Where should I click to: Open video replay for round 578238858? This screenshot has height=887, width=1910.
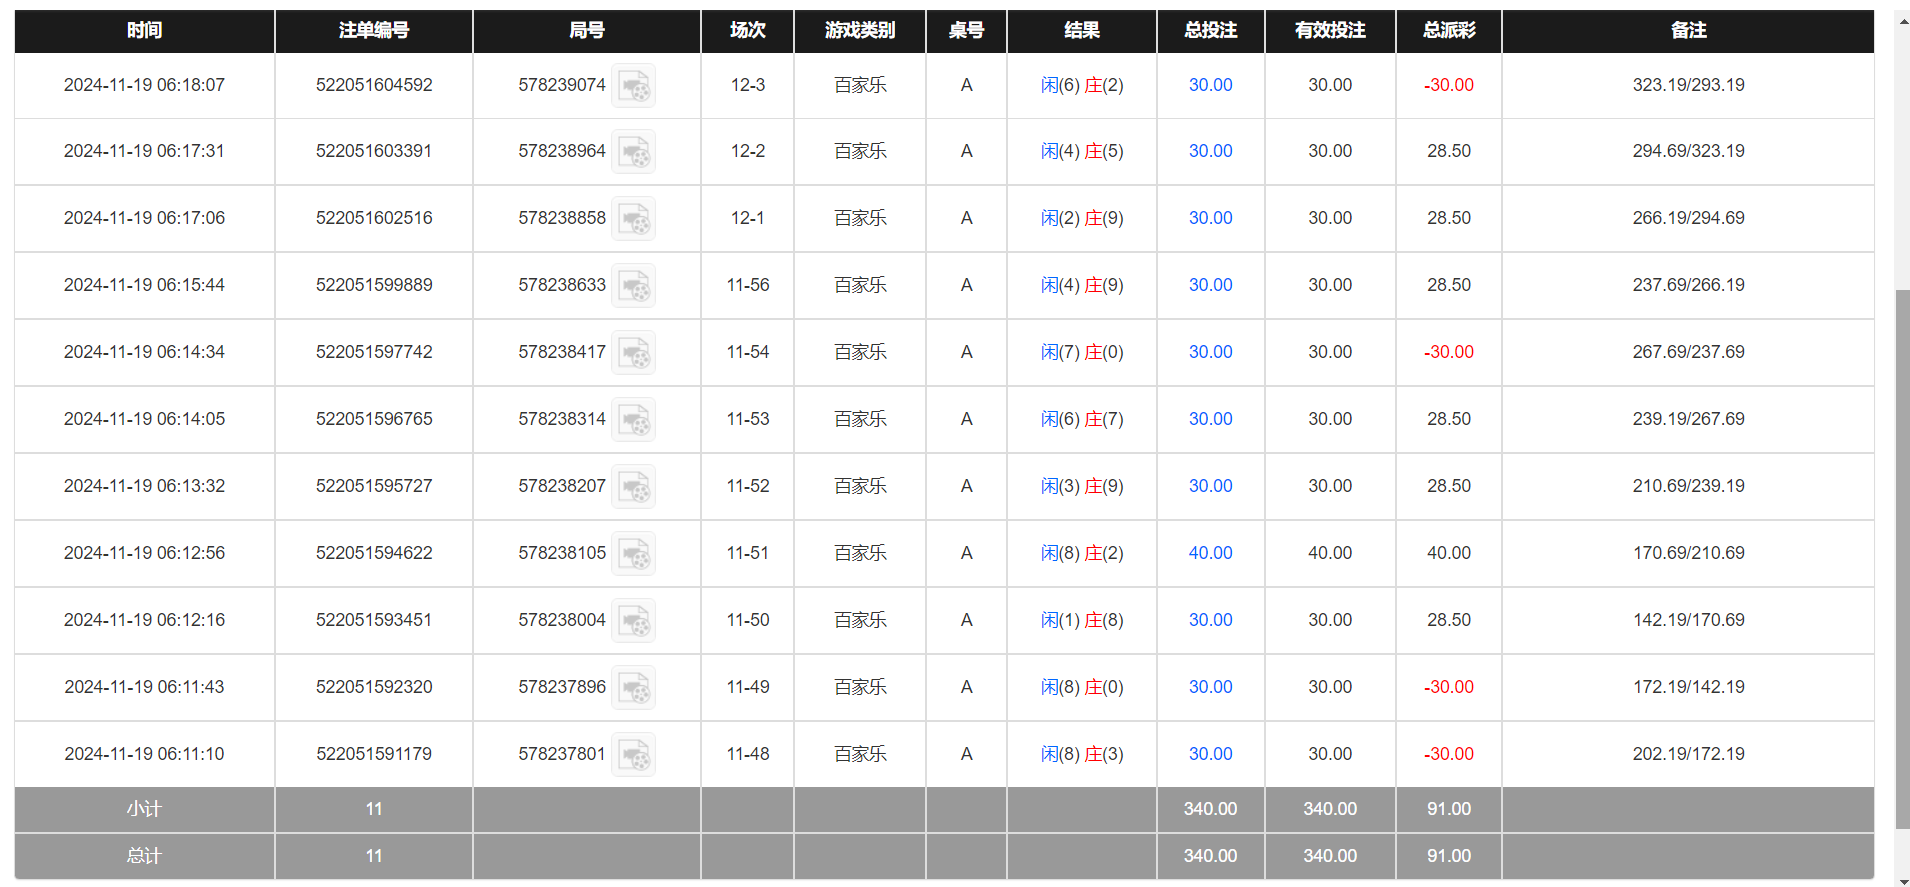[x=633, y=219]
